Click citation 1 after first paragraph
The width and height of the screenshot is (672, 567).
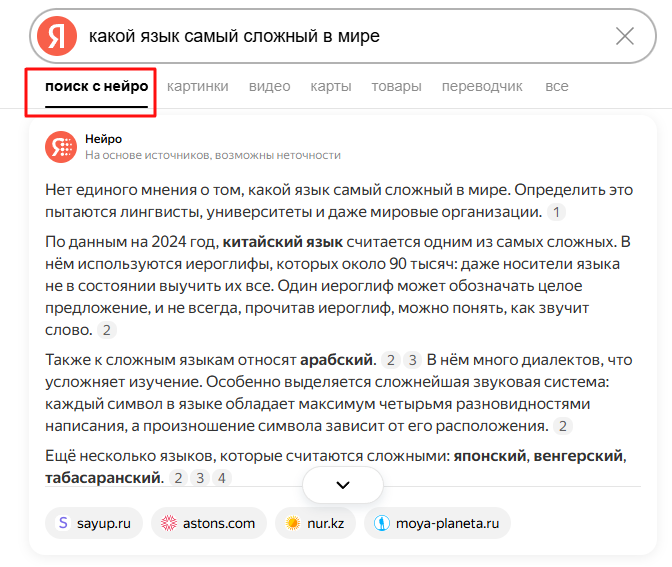point(557,212)
